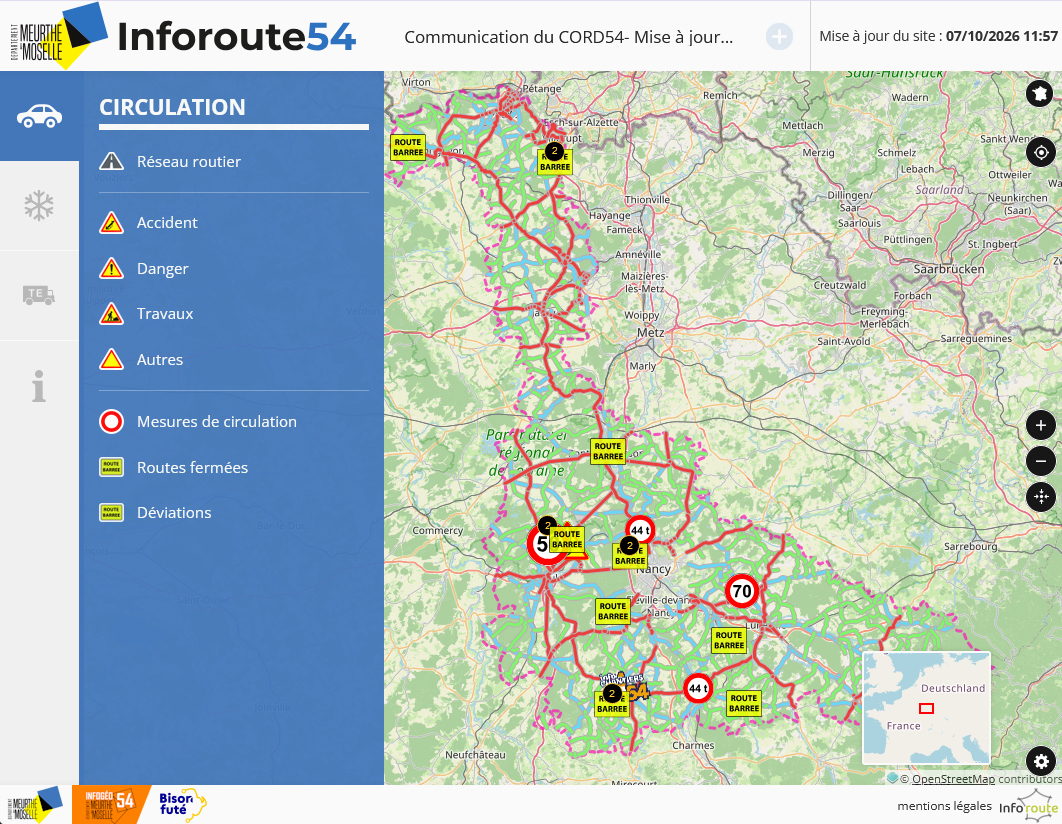Click the overview mini-map thumbnail
Viewport: 1062px width, 824px height.
[927, 708]
